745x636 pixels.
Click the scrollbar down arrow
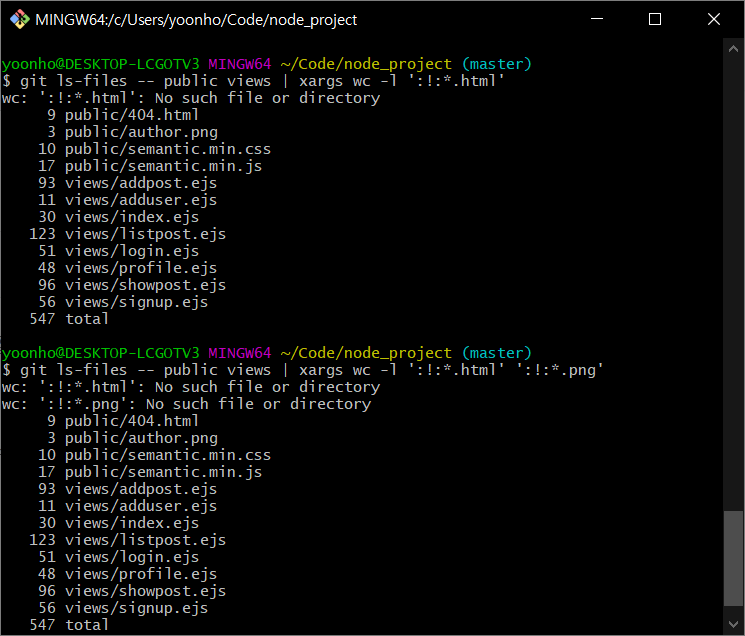point(733,624)
